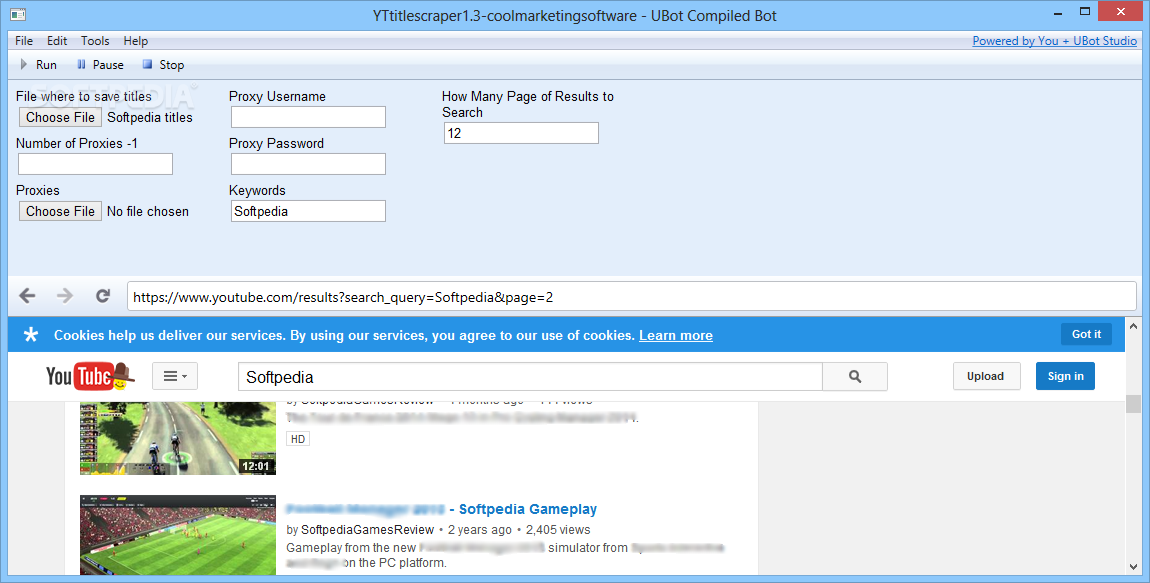Screen dimensions: 1150x583
Task: Open the Tools menu
Action: coord(95,41)
